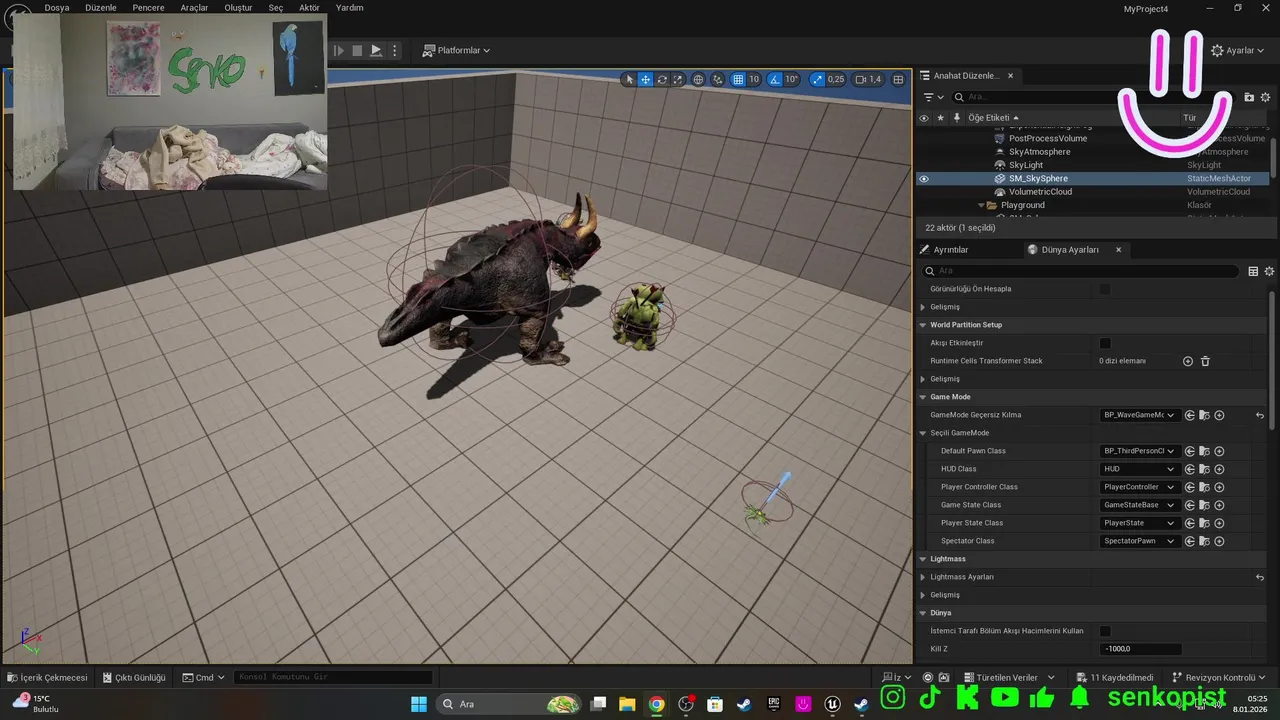Stop the simulation button

coord(357,50)
